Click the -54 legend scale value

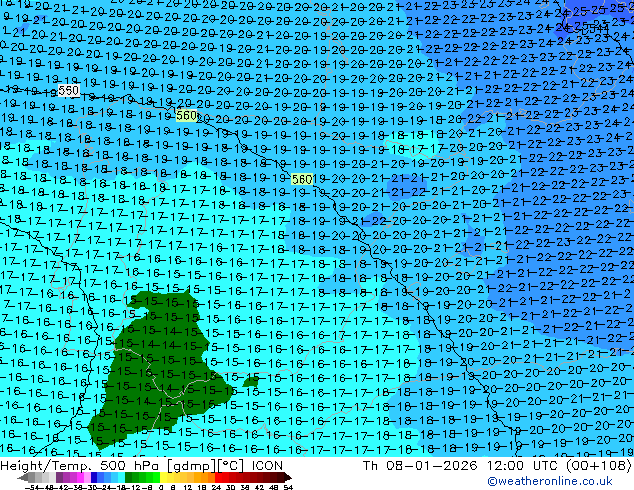tap(34, 487)
